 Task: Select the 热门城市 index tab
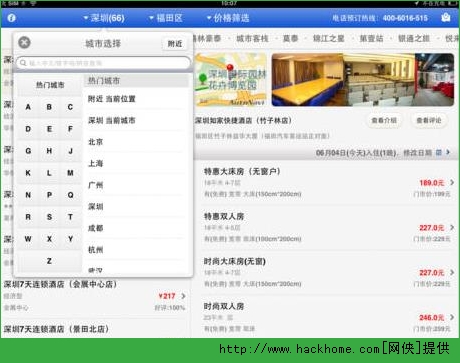click(x=50, y=85)
